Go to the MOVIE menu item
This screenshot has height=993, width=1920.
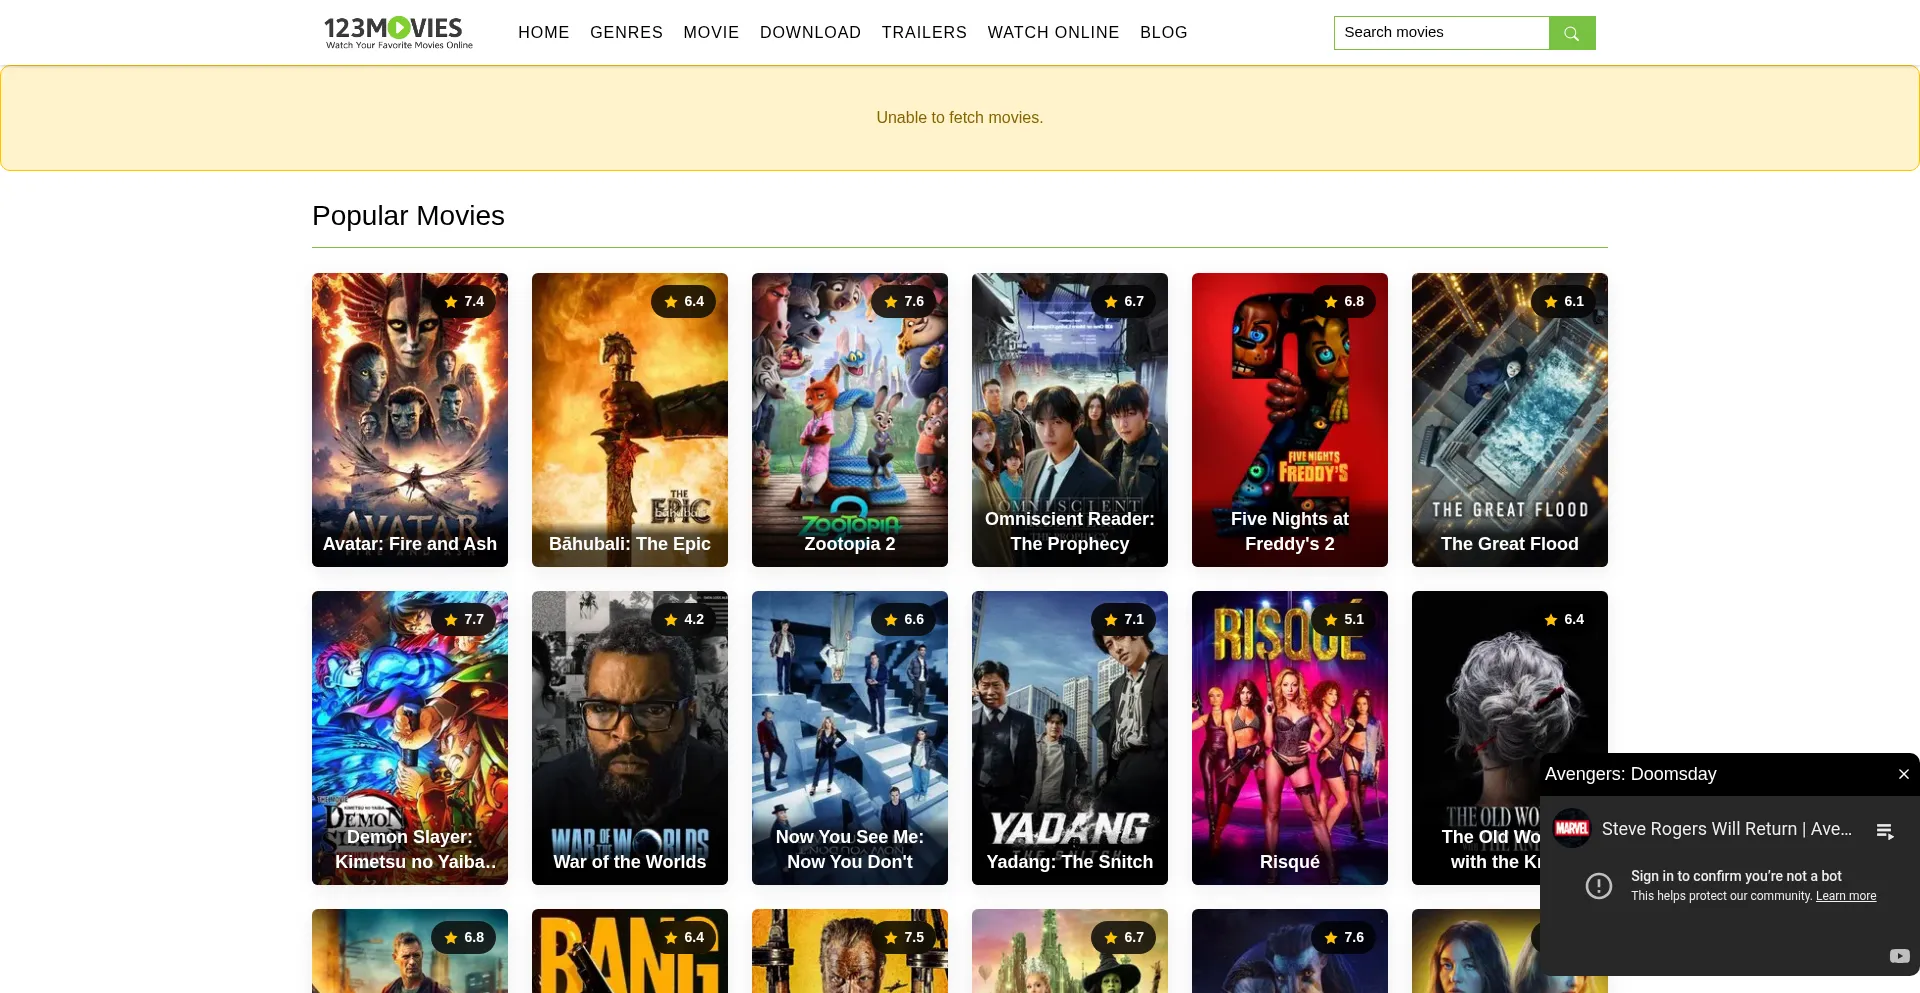point(711,32)
